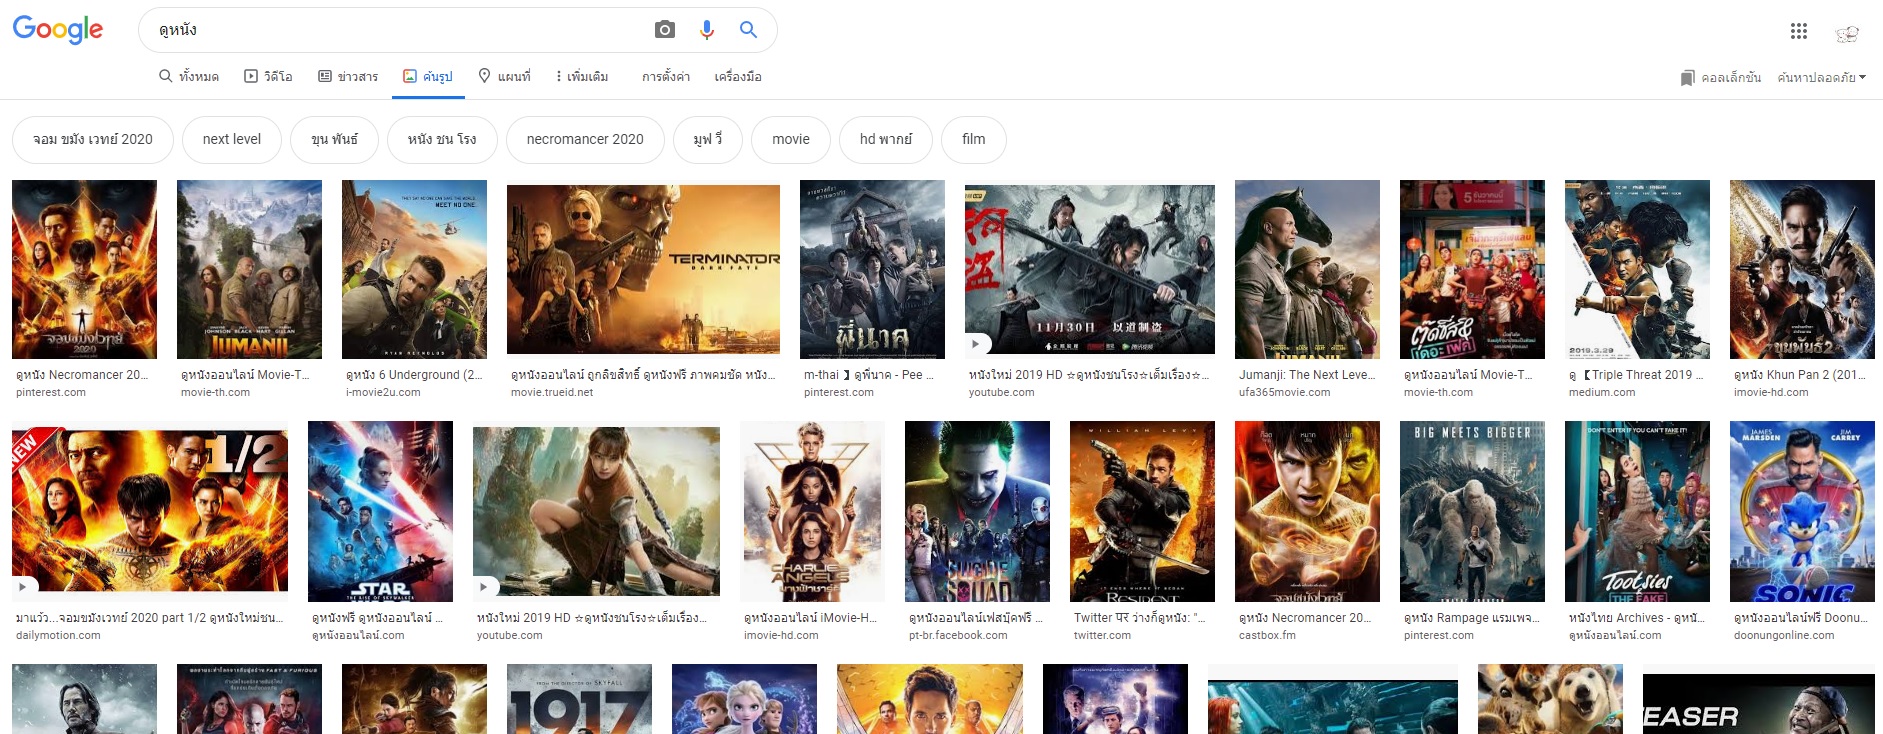Open เครื่องมือ (Tools) options

pyautogui.click(x=738, y=76)
